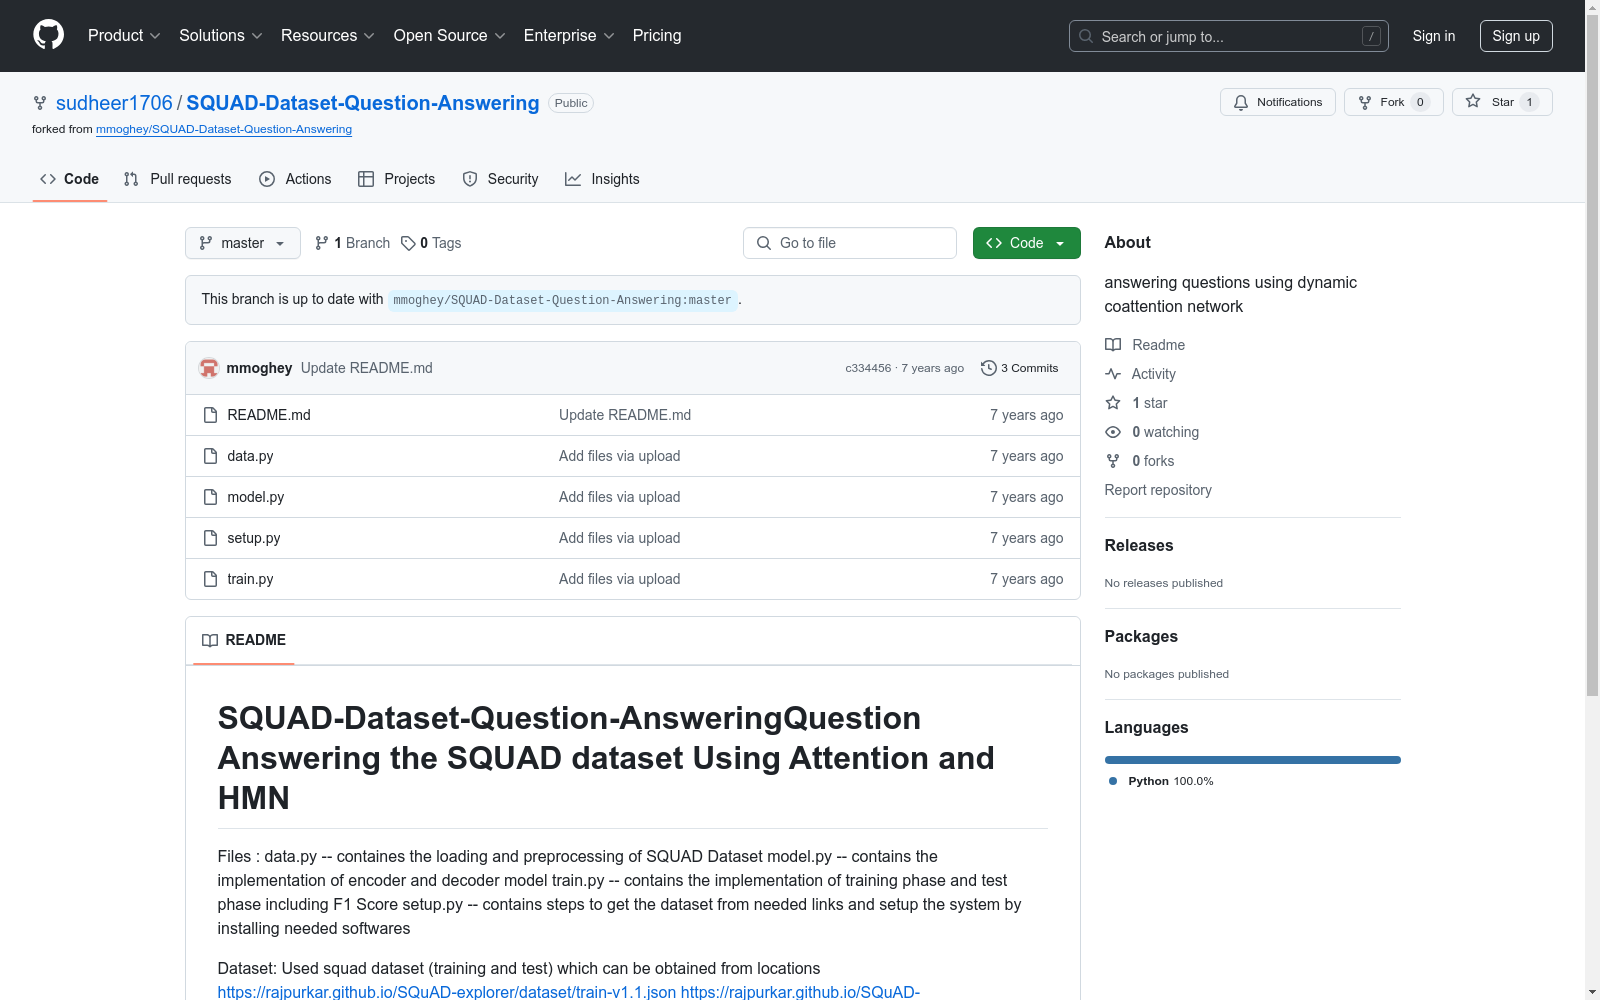Open the Enterprise dropdown

point(569,35)
